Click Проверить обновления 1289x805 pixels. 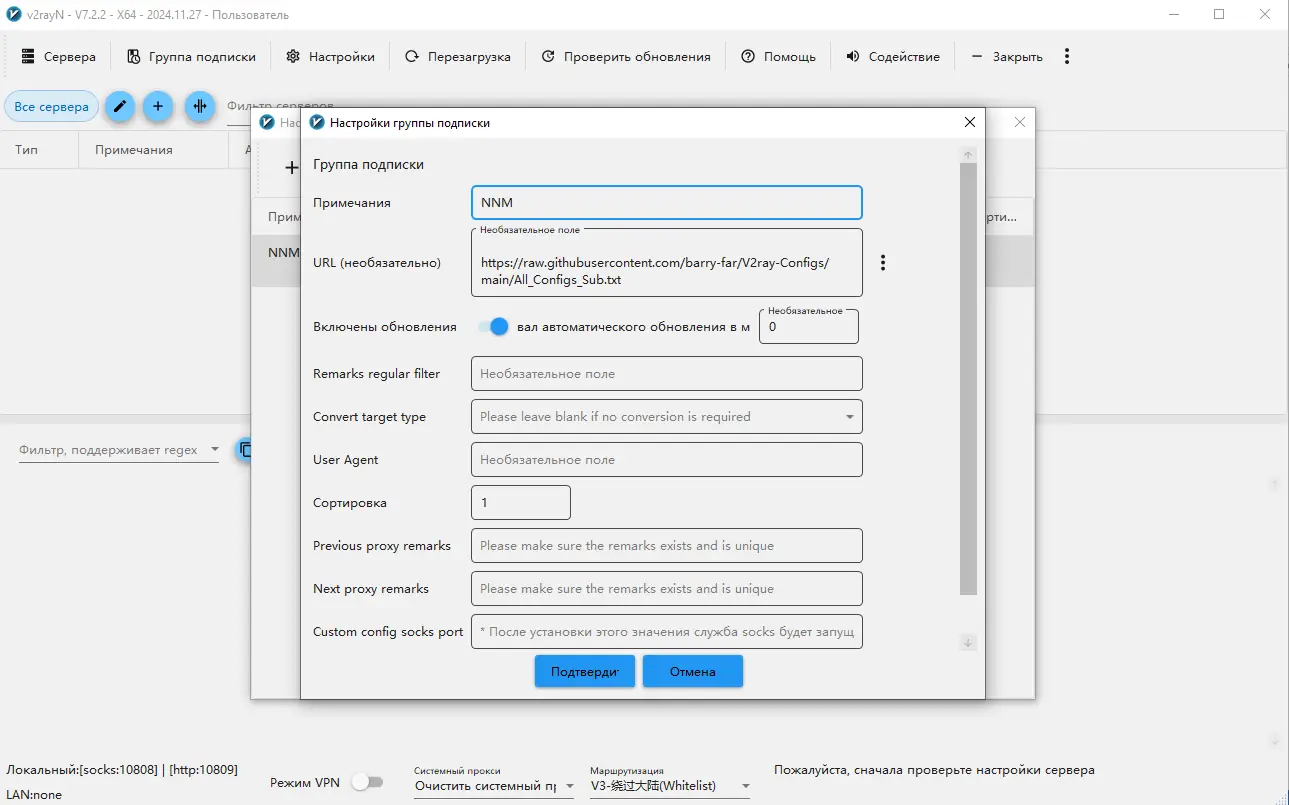[x=626, y=57]
